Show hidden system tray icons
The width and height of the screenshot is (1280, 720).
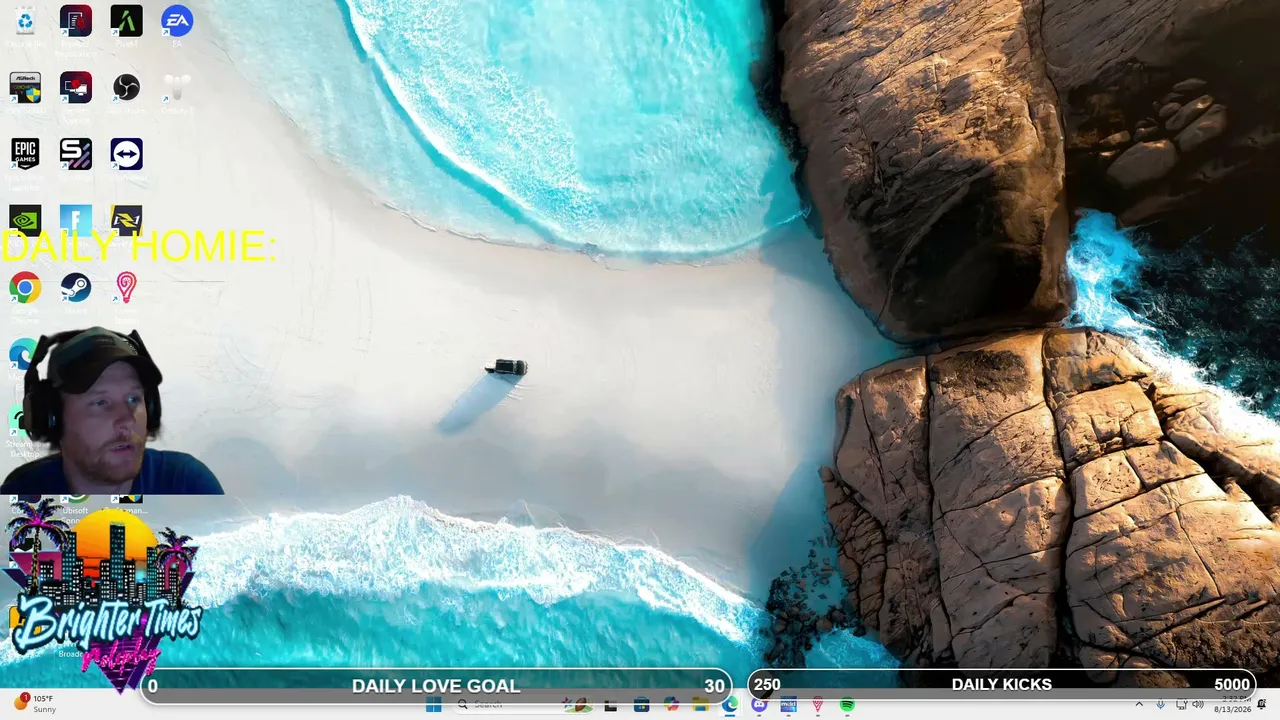point(1138,705)
